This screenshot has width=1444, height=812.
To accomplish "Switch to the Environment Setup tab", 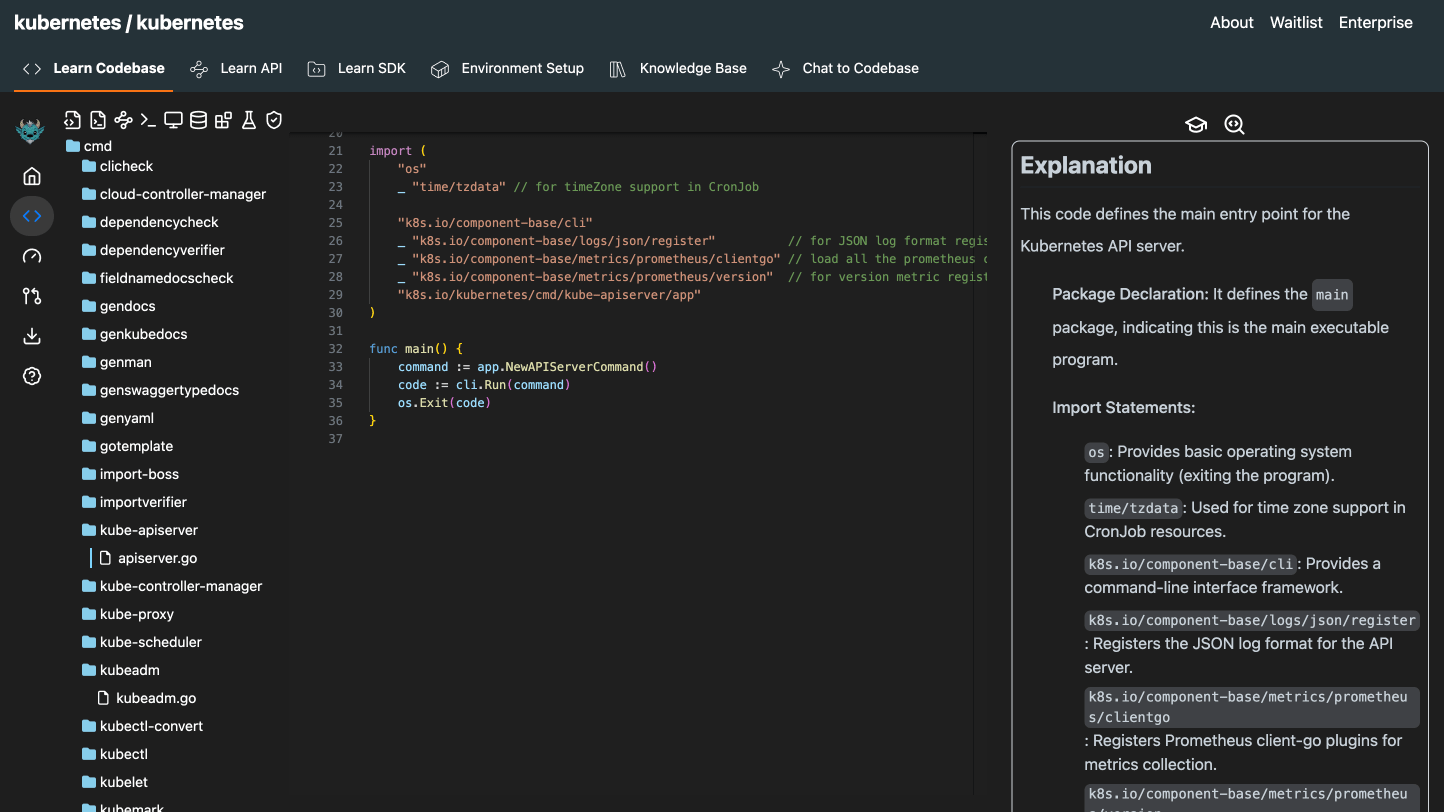I will (x=507, y=69).
